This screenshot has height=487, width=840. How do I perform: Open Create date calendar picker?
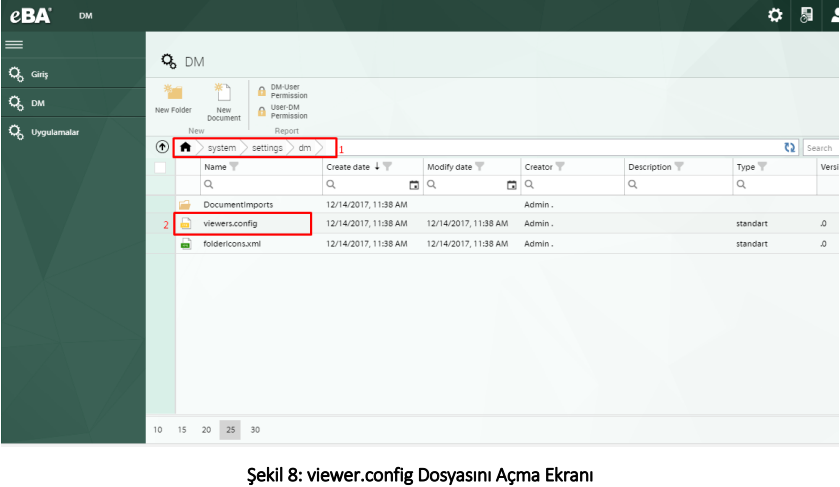414,185
